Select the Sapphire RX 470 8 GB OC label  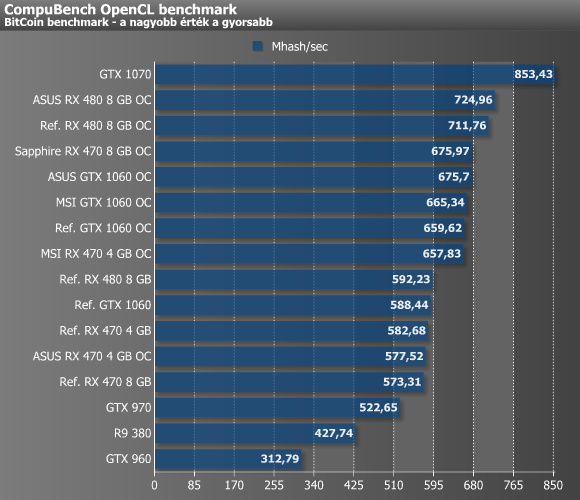[x=83, y=151]
